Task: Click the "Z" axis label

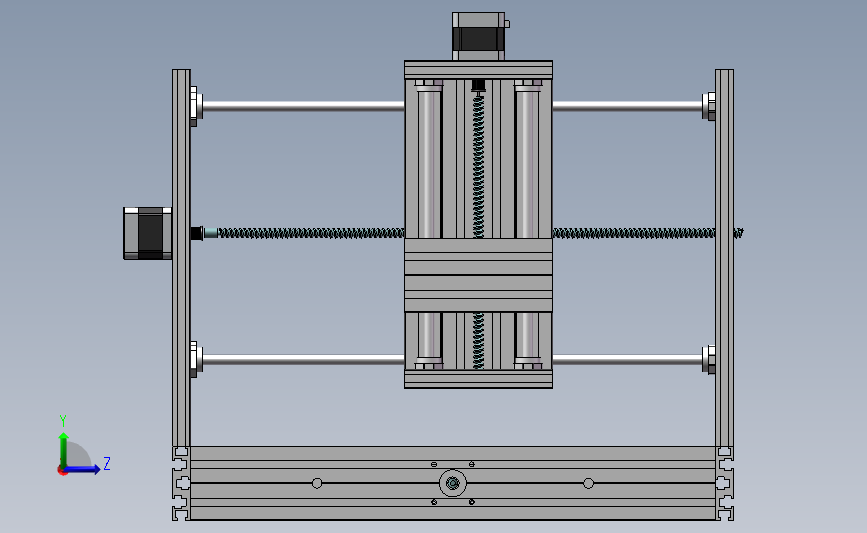Action: [x=107, y=463]
